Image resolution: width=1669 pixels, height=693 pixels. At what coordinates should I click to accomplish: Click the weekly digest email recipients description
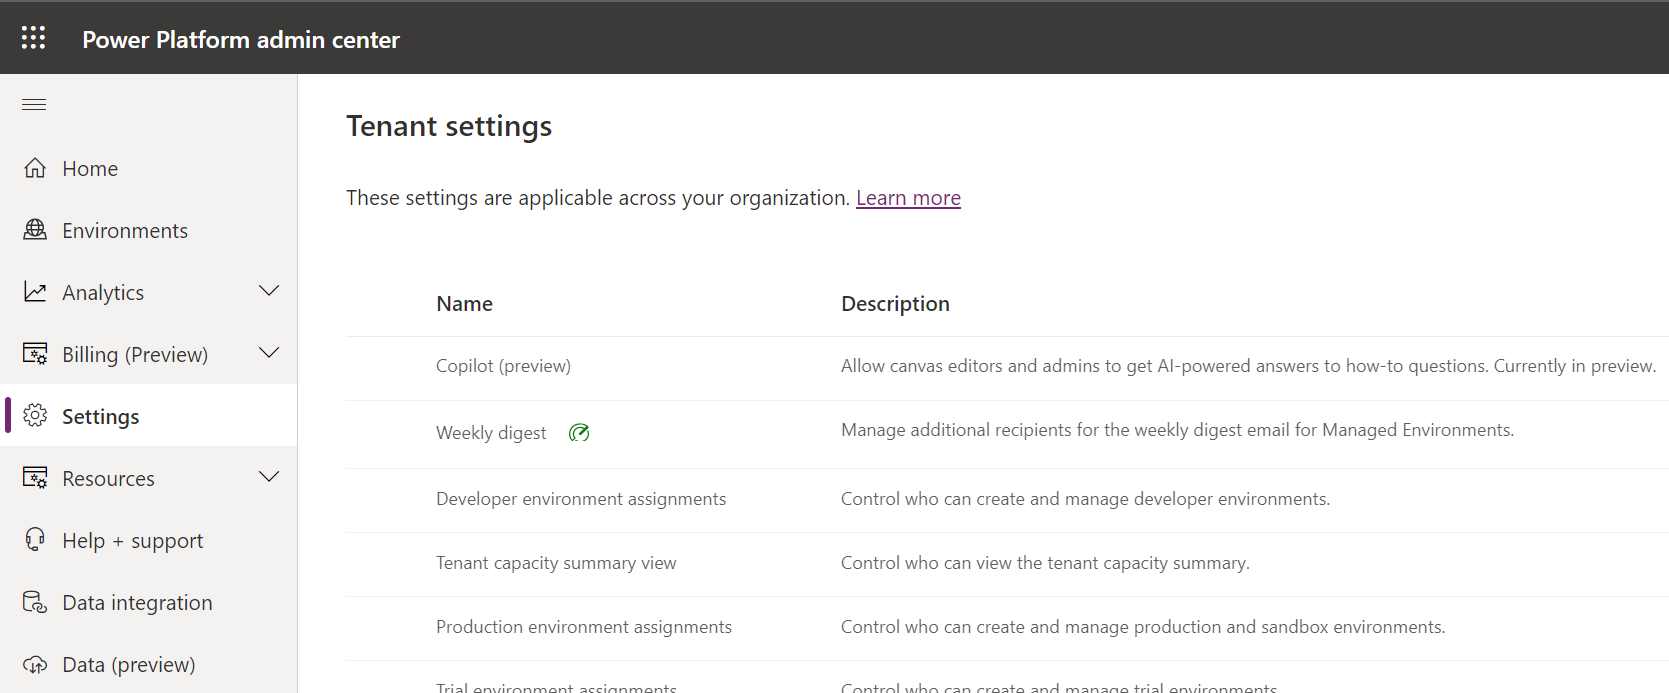click(1177, 430)
